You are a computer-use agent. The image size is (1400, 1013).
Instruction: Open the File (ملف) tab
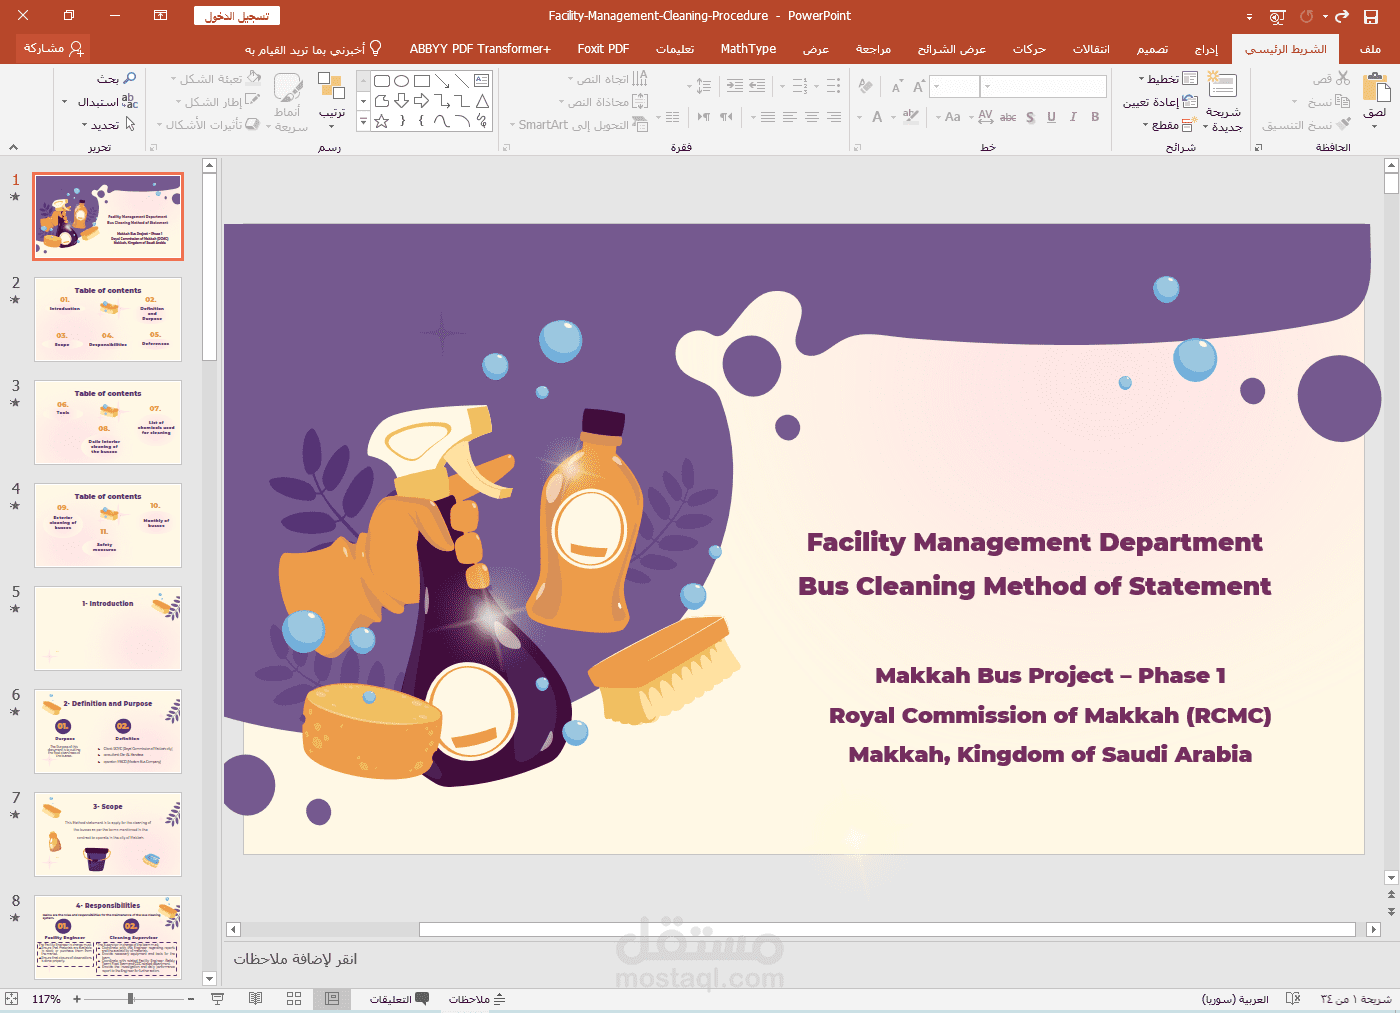(1370, 48)
